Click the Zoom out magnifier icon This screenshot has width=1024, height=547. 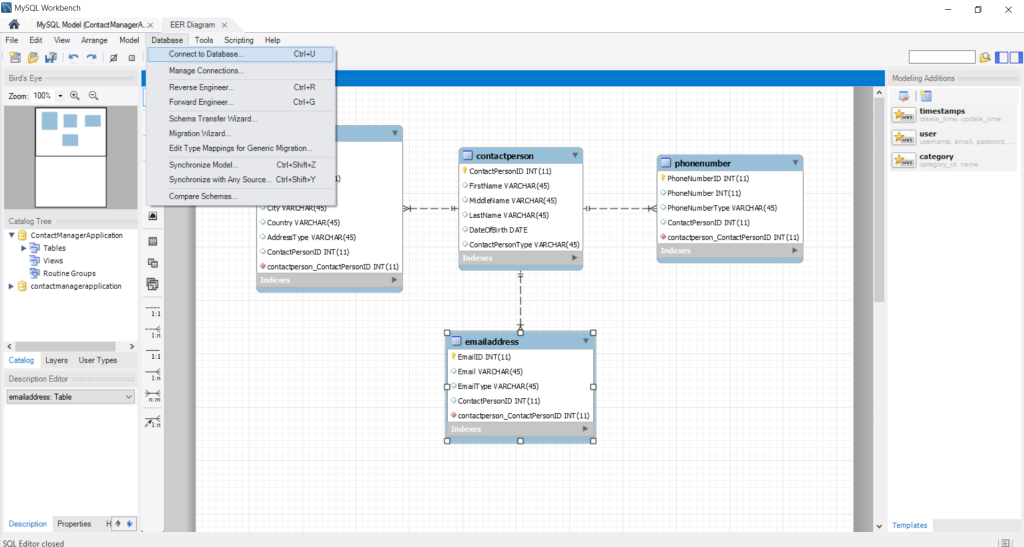(93, 95)
